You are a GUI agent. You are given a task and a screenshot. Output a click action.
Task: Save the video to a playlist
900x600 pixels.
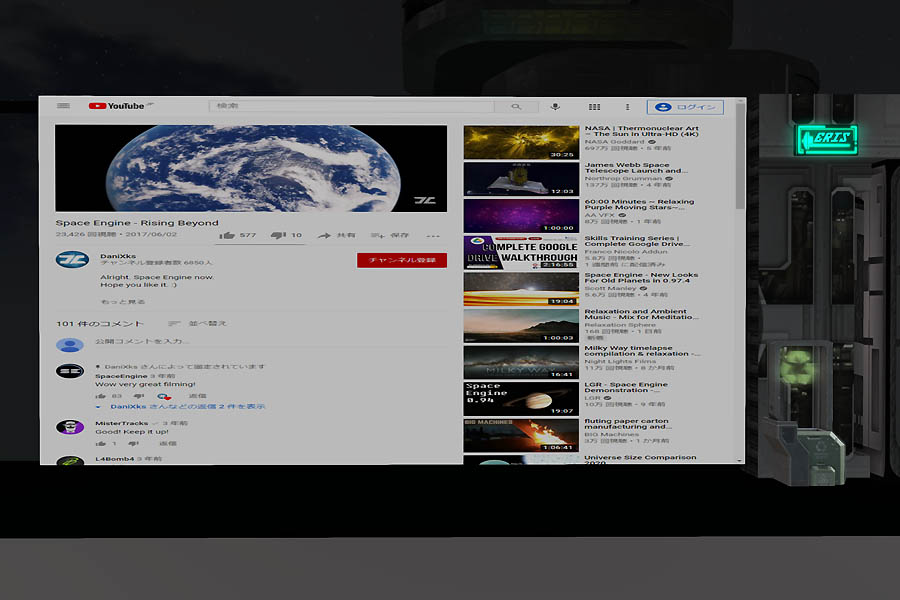coord(390,235)
